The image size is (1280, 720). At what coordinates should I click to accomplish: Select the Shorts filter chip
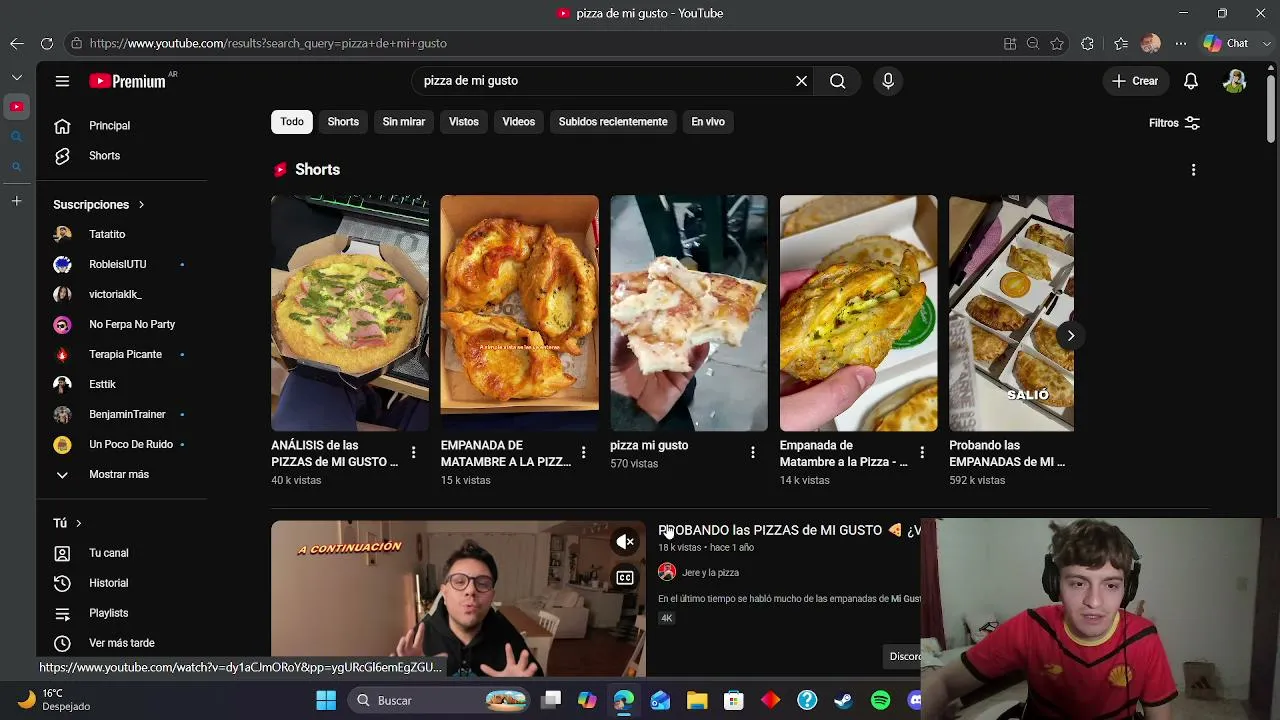coord(343,122)
